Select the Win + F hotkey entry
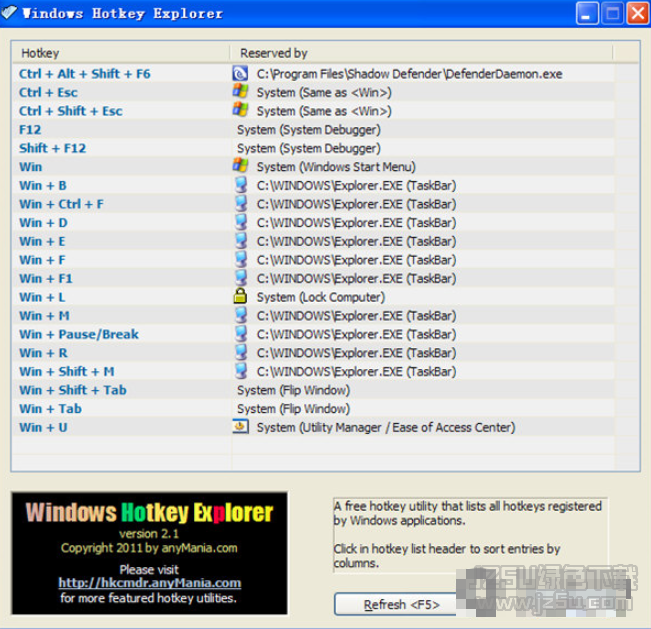 tap(42, 260)
